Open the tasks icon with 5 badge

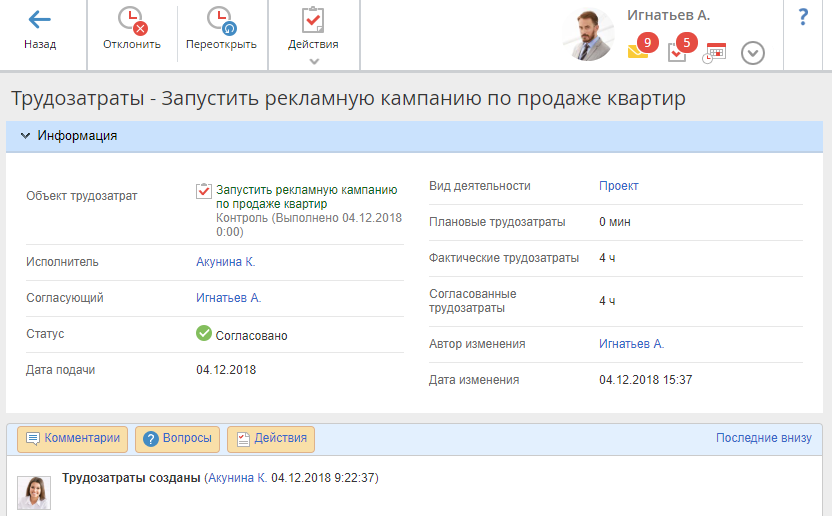678,51
